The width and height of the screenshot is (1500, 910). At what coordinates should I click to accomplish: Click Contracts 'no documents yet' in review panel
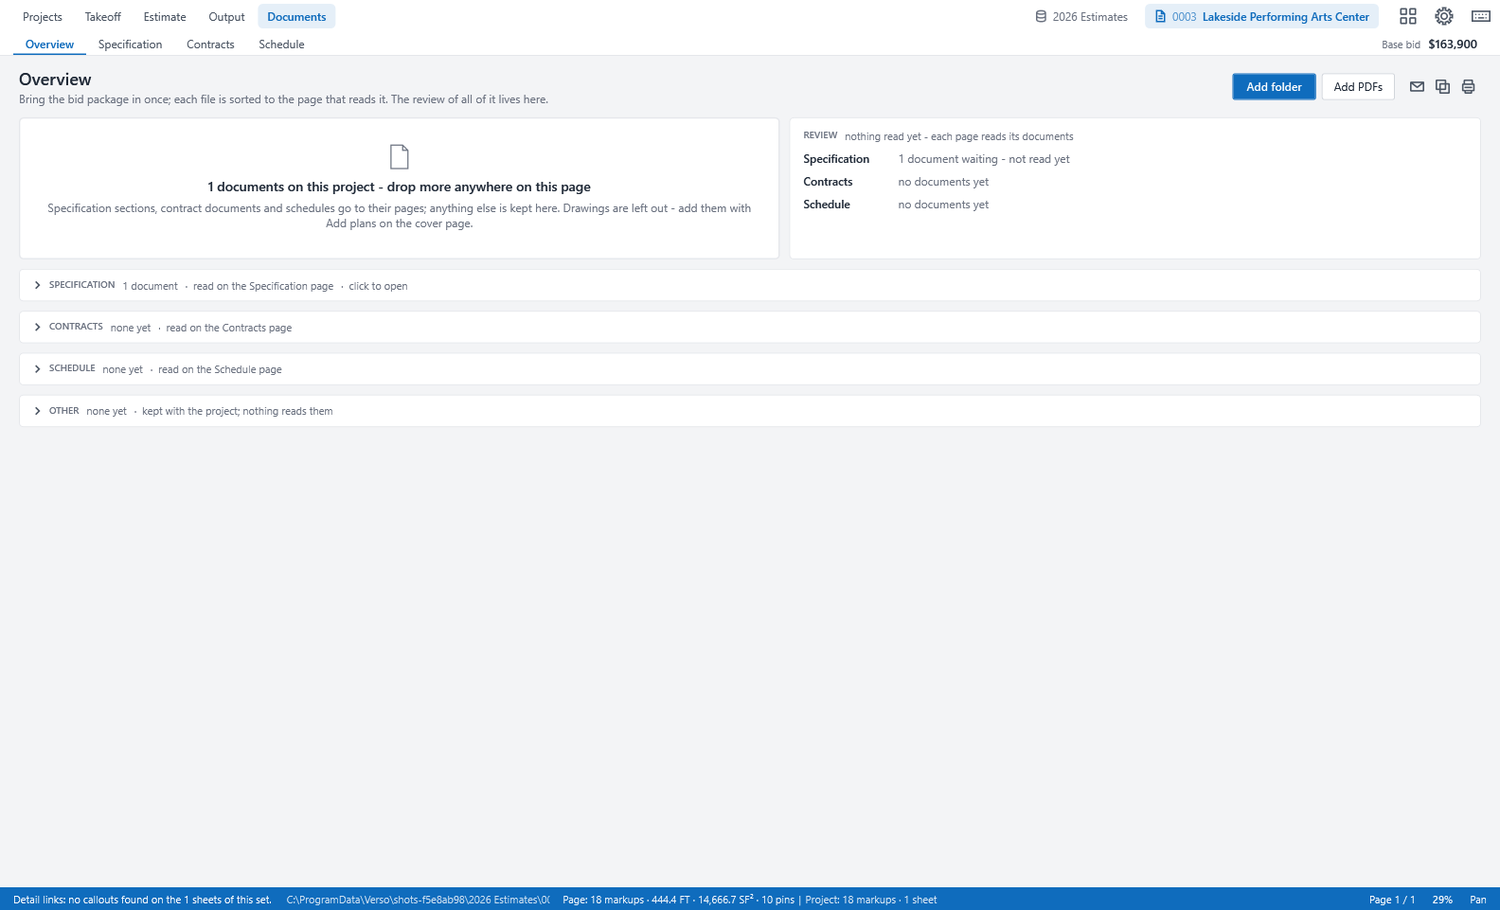(943, 182)
